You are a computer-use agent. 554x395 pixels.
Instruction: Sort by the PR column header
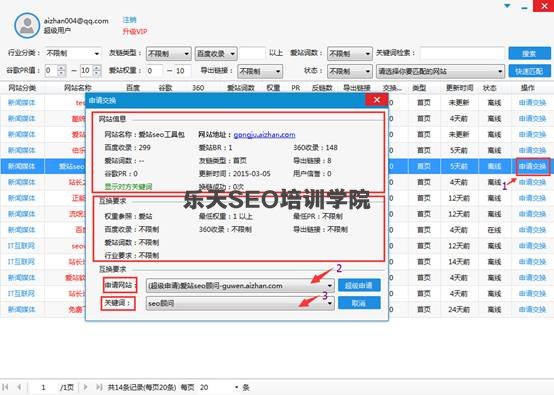click(296, 88)
